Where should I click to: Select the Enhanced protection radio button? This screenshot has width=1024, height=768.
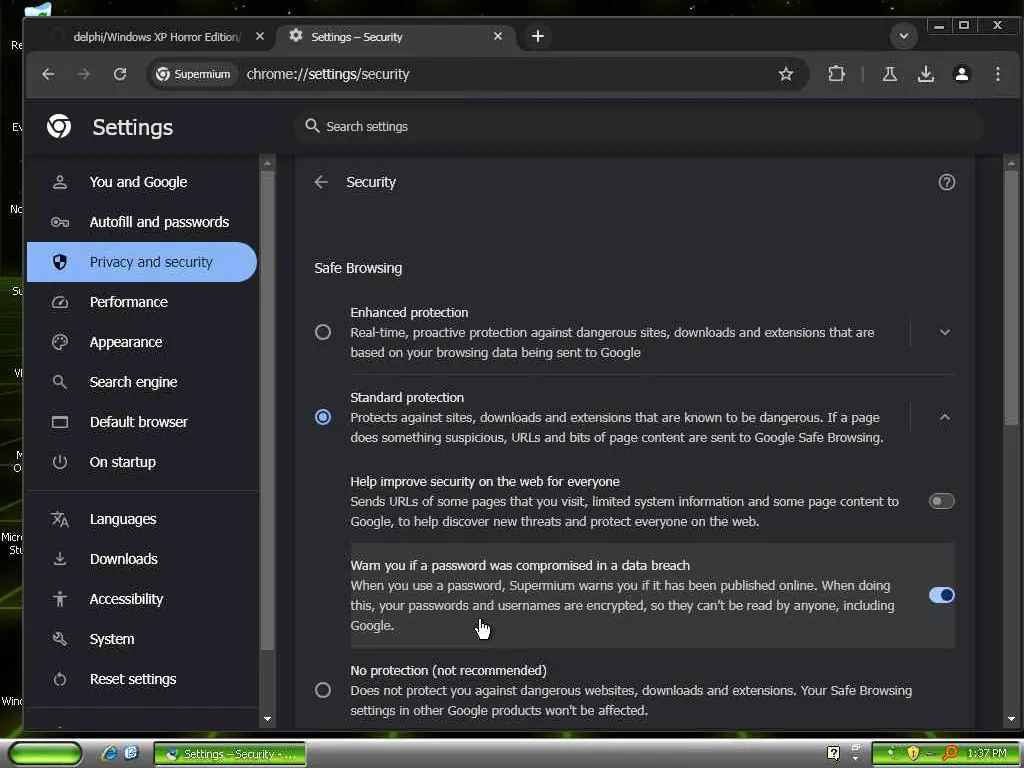323,332
